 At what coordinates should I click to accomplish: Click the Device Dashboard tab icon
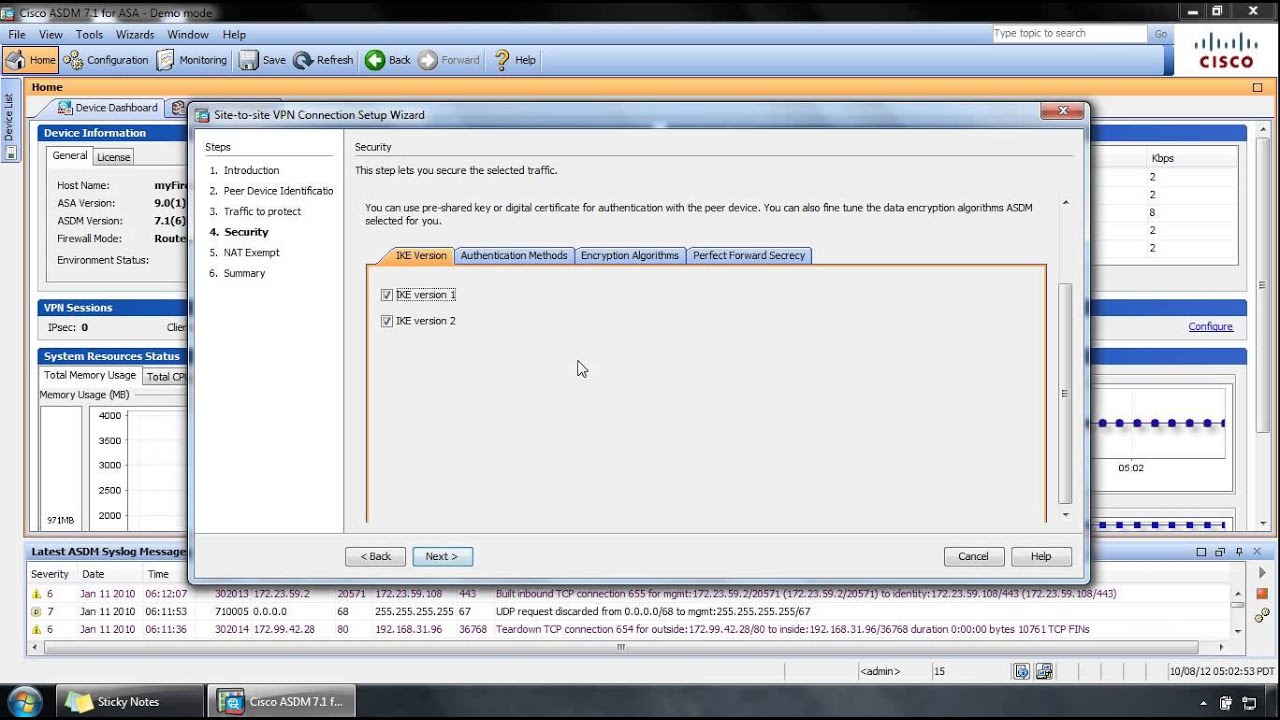pos(65,108)
